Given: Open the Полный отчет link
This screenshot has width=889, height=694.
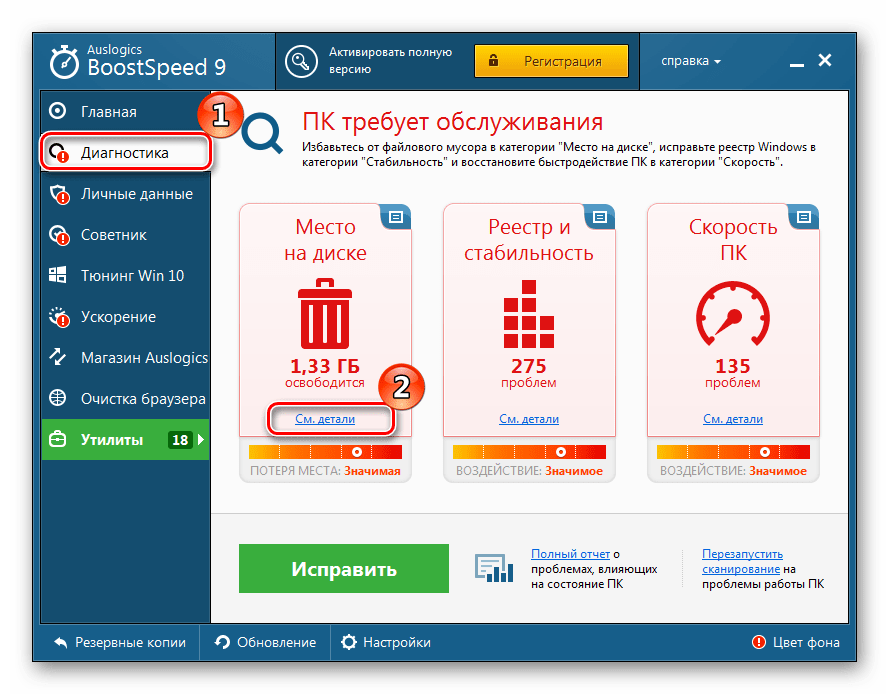Looking at the screenshot, I should pyautogui.click(x=570, y=554).
